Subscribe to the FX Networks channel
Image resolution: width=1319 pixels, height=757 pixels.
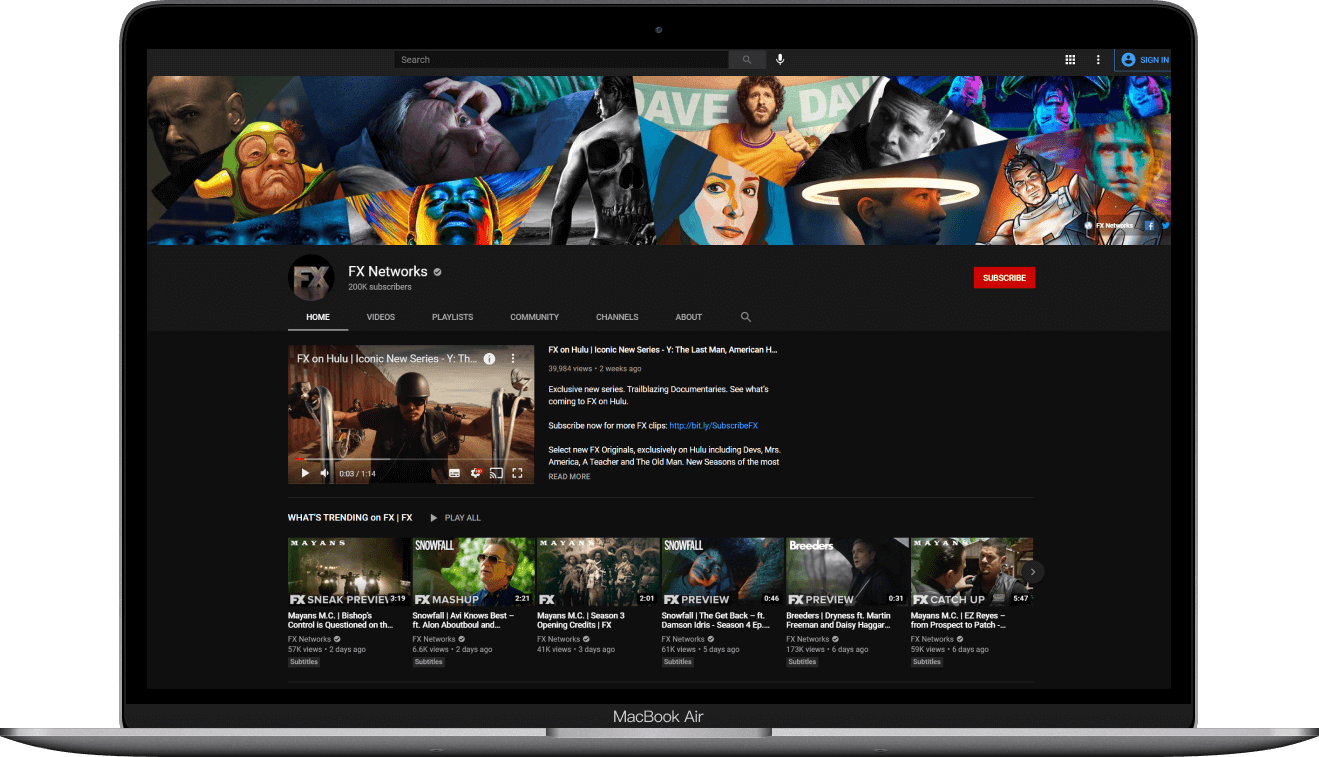pos(1004,278)
